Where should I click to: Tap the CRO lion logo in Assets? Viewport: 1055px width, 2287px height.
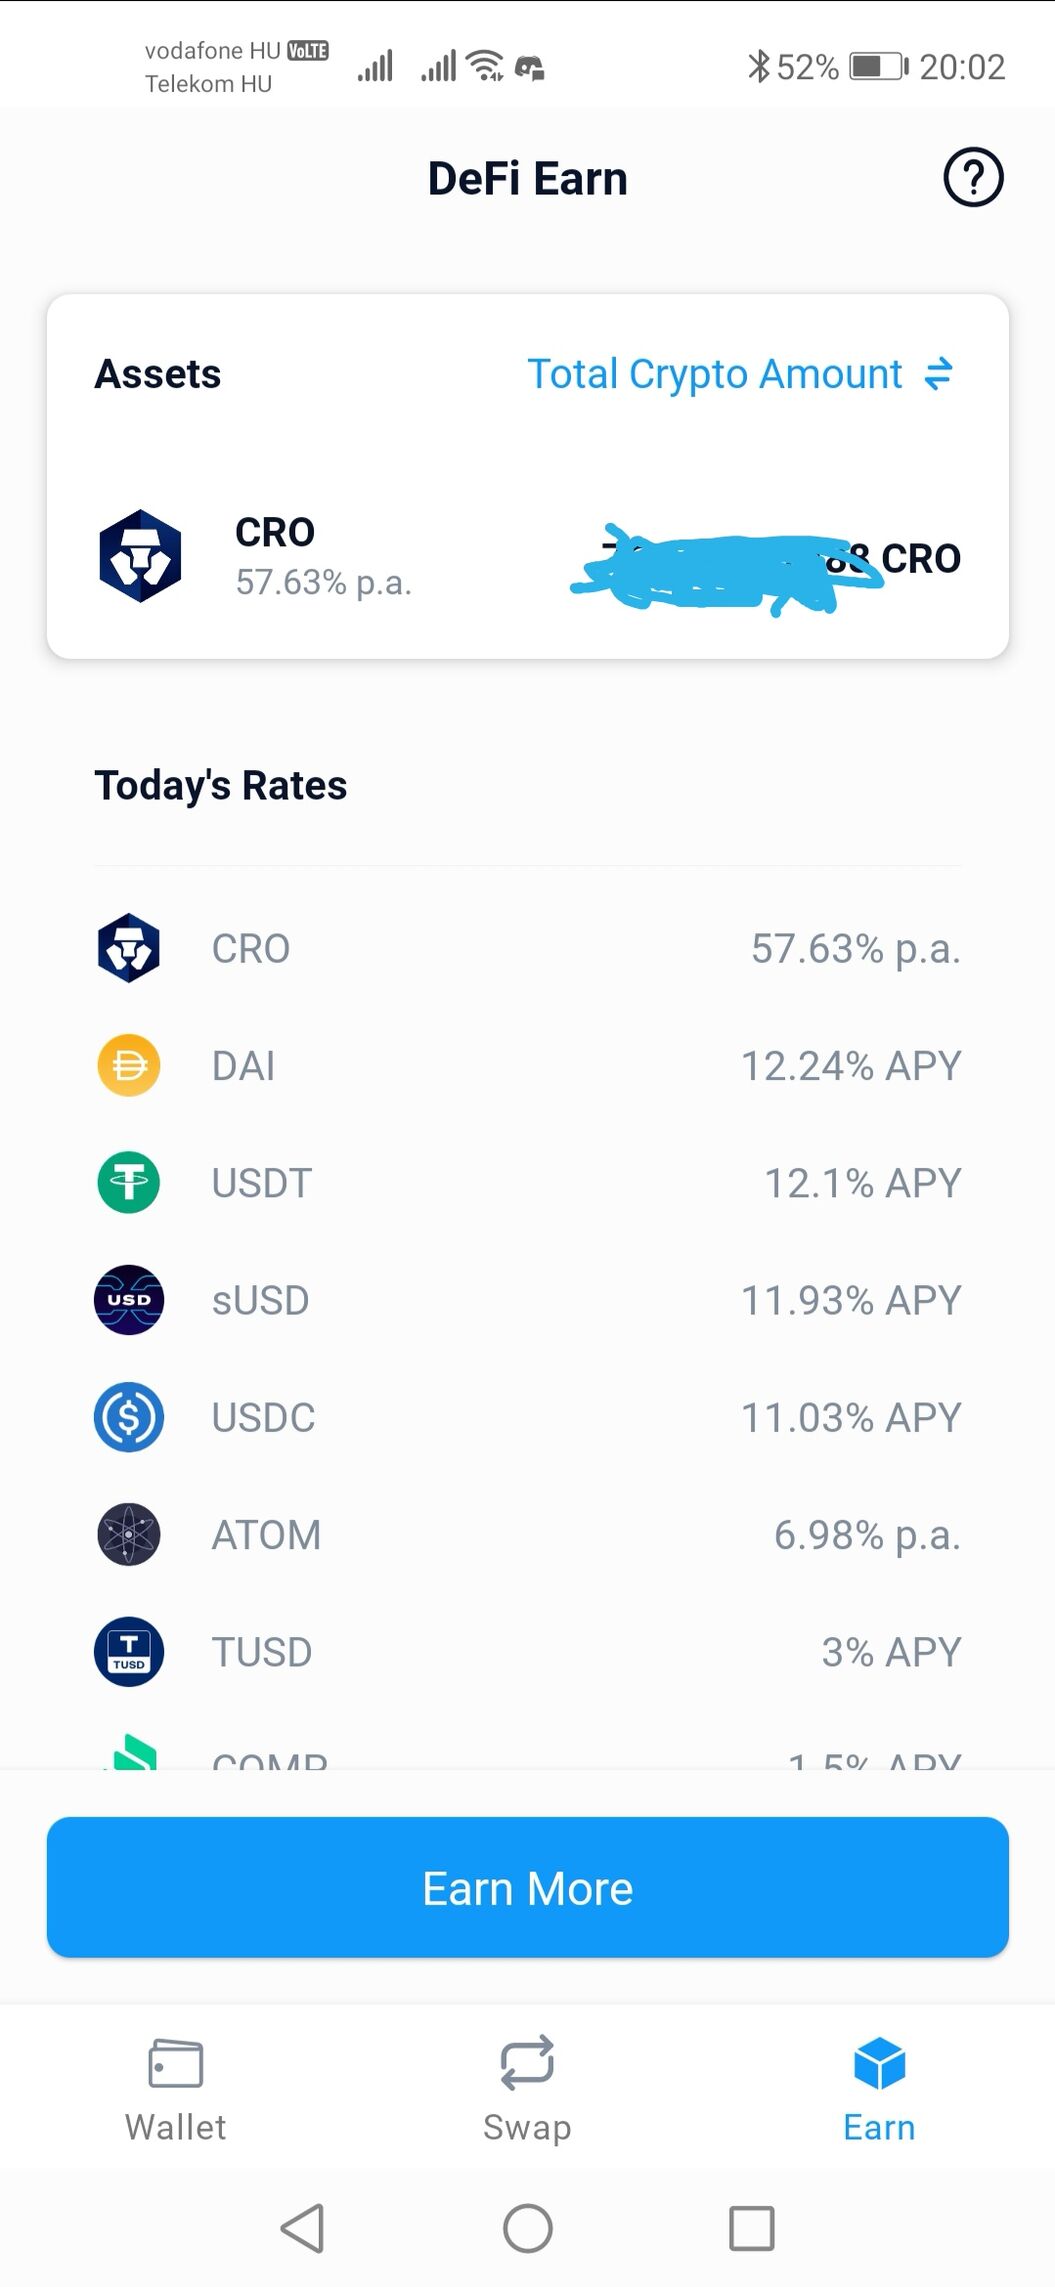140,556
